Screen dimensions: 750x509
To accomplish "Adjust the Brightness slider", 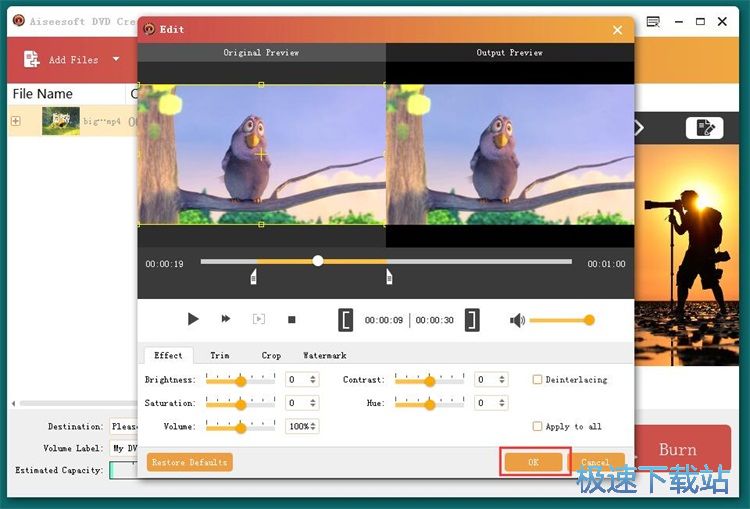I will [x=241, y=380].
